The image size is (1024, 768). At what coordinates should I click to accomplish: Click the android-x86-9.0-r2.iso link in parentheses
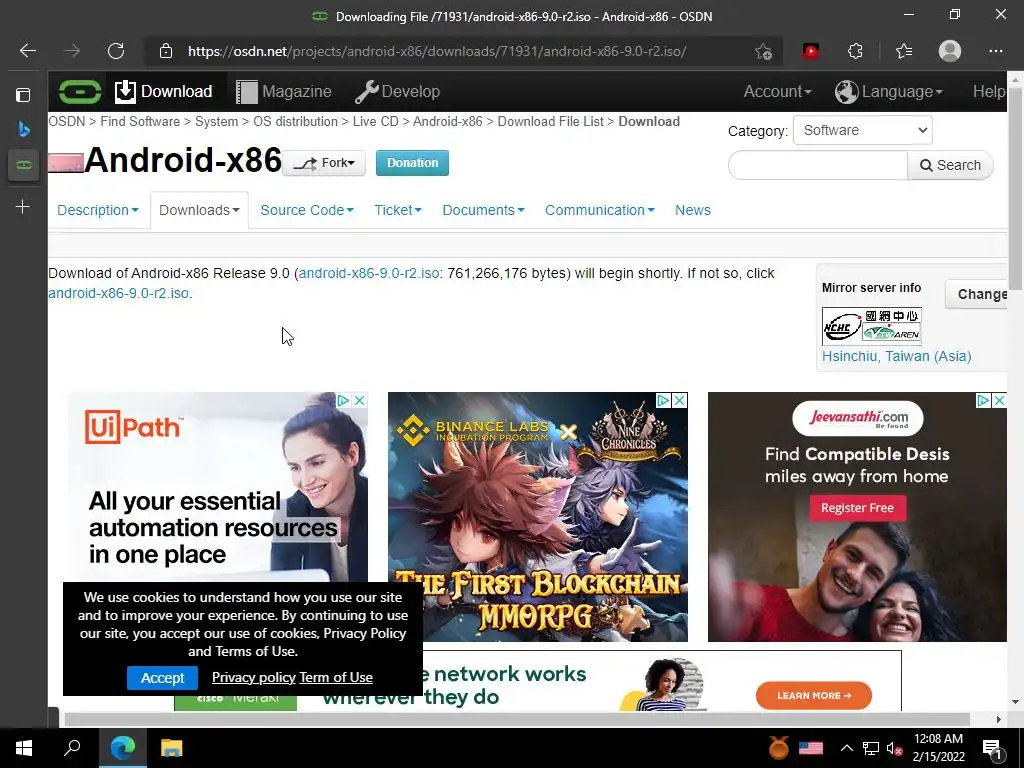(369, 273)
